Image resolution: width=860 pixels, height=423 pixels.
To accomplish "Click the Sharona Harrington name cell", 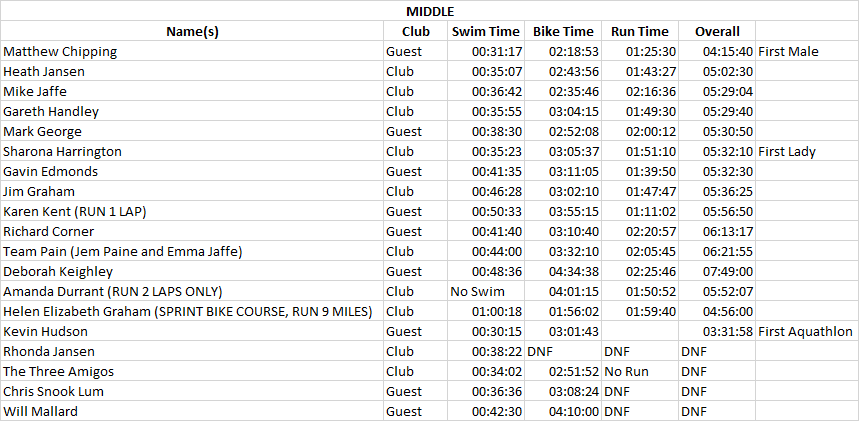I will tap(63, 151).
